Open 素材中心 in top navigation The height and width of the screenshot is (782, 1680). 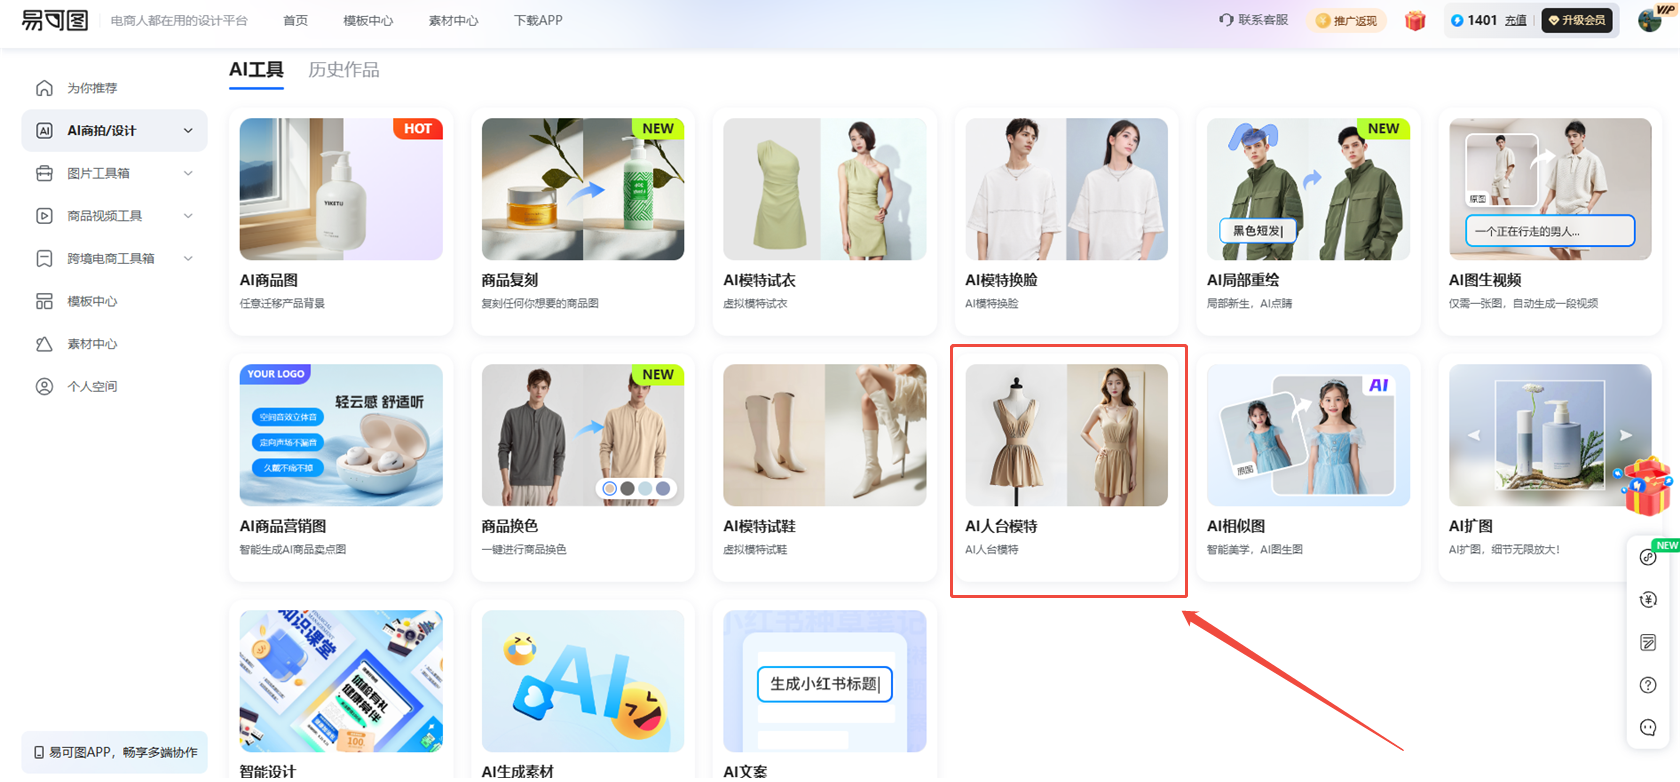coord(453,20)
